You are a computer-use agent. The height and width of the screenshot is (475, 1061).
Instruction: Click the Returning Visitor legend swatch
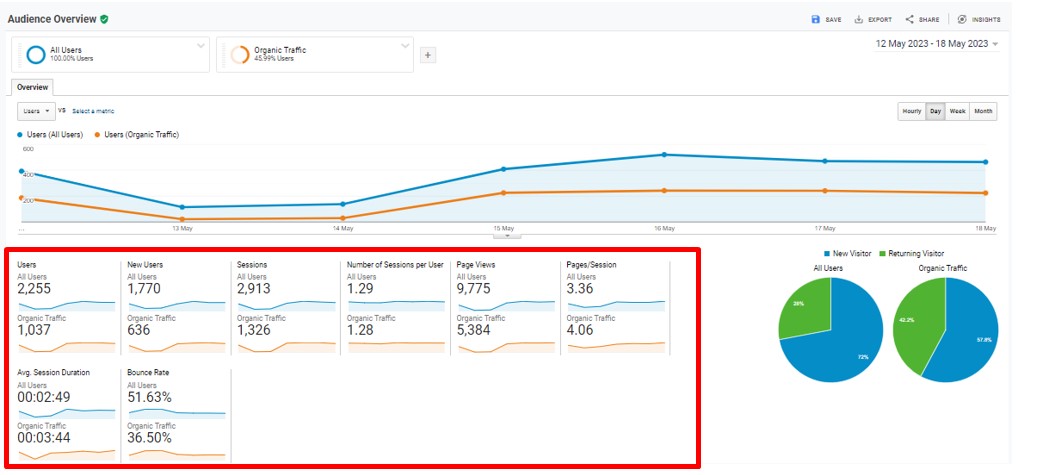click(882, 254)
